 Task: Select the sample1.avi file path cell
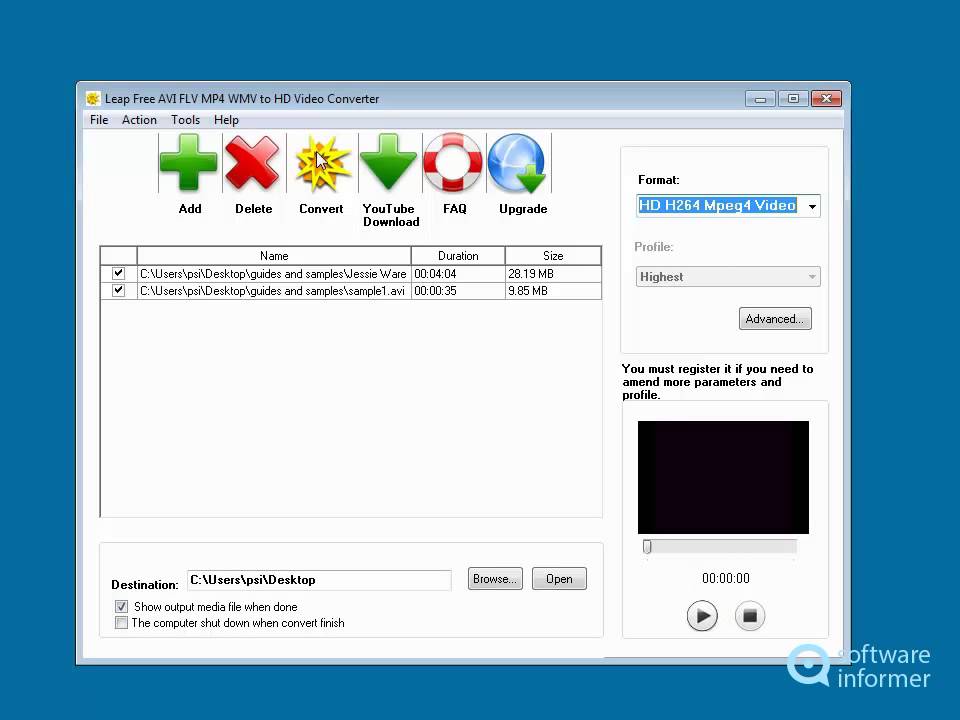click(274, 291)
